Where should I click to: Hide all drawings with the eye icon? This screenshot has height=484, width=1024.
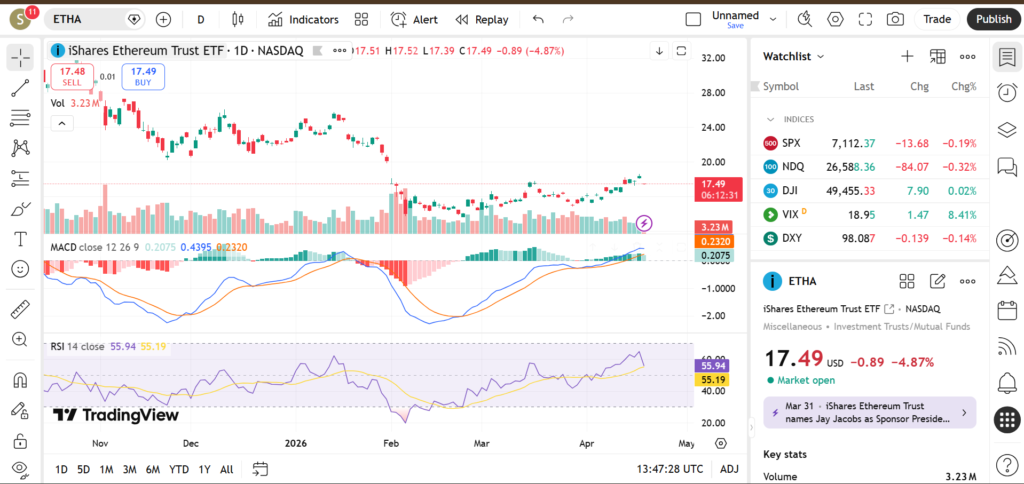(x=20, y=469)
